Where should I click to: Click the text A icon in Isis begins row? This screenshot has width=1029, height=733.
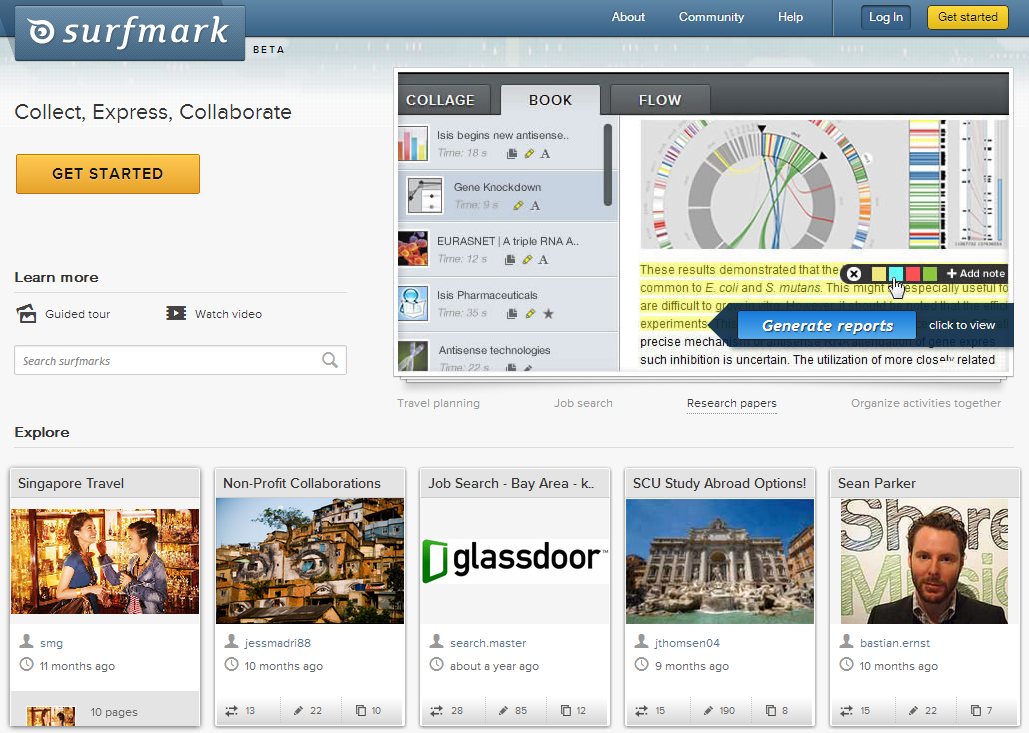(545, 154)
